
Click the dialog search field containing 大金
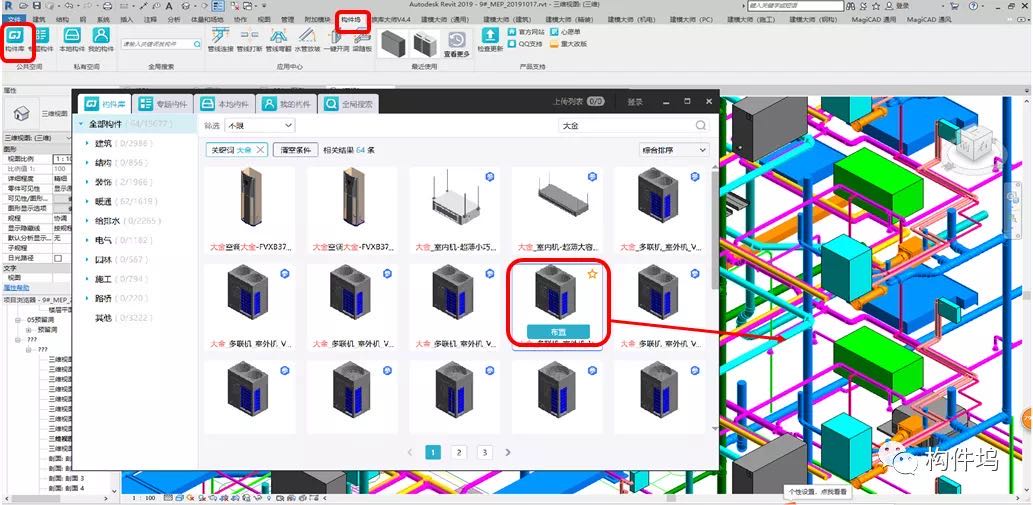click(x=634, y=125)
